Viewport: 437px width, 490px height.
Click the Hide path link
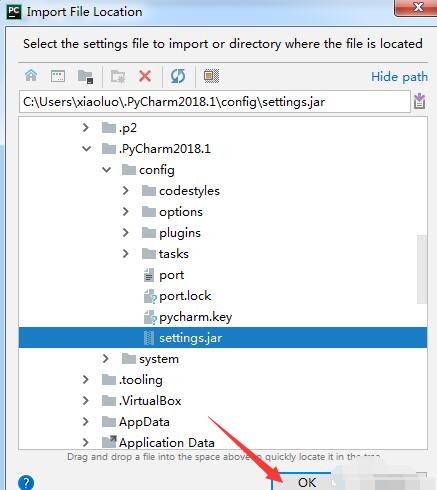[399, 77]
